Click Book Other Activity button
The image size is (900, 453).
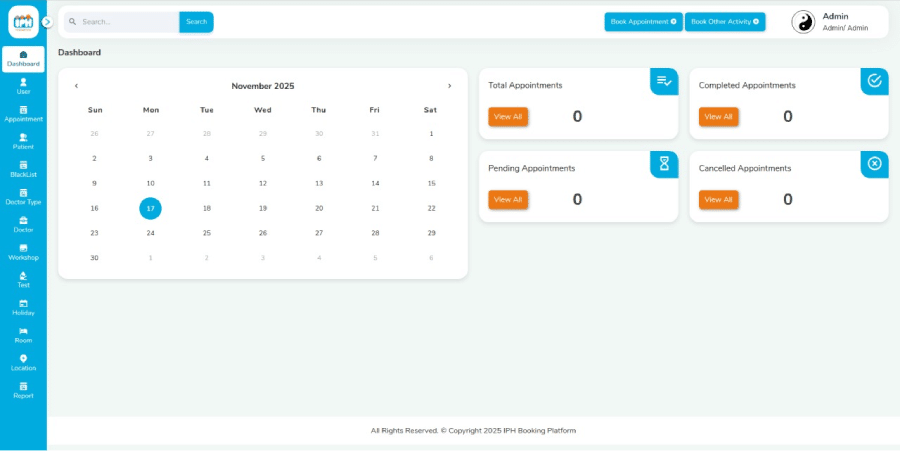(725, 22)
